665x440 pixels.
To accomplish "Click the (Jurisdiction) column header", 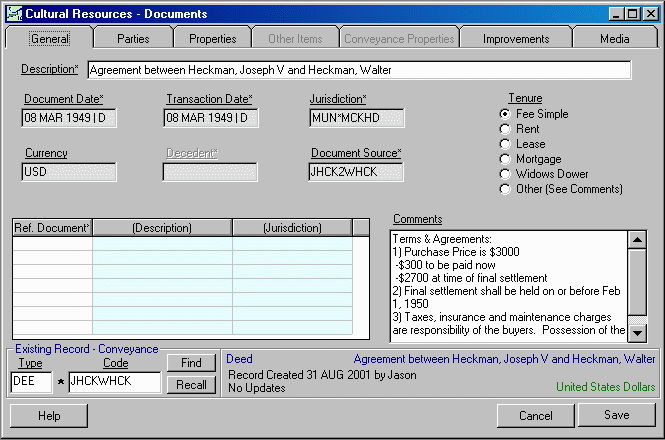I will click(x=292, y=228).
